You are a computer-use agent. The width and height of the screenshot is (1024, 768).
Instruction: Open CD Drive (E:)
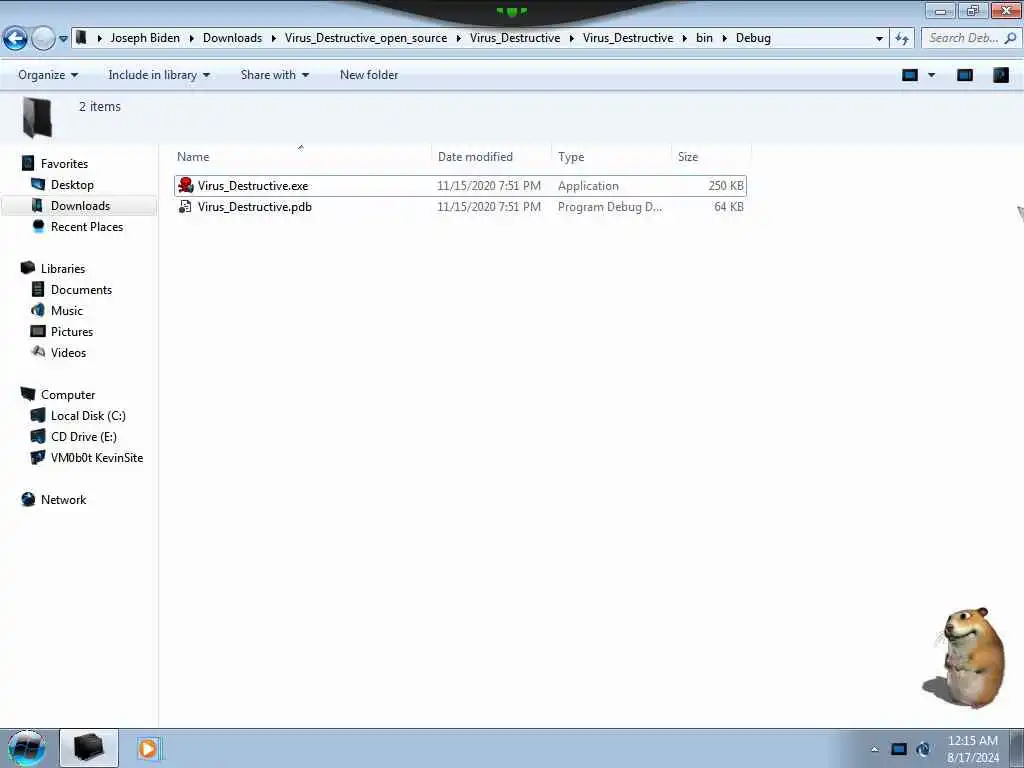point(84,436)
